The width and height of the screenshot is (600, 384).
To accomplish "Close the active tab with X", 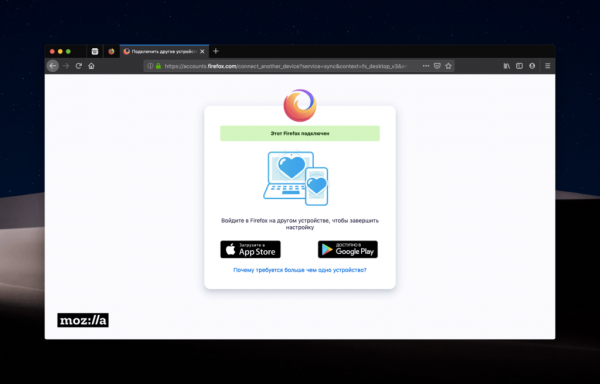I will pyautogui.click(x=202, y=51).
